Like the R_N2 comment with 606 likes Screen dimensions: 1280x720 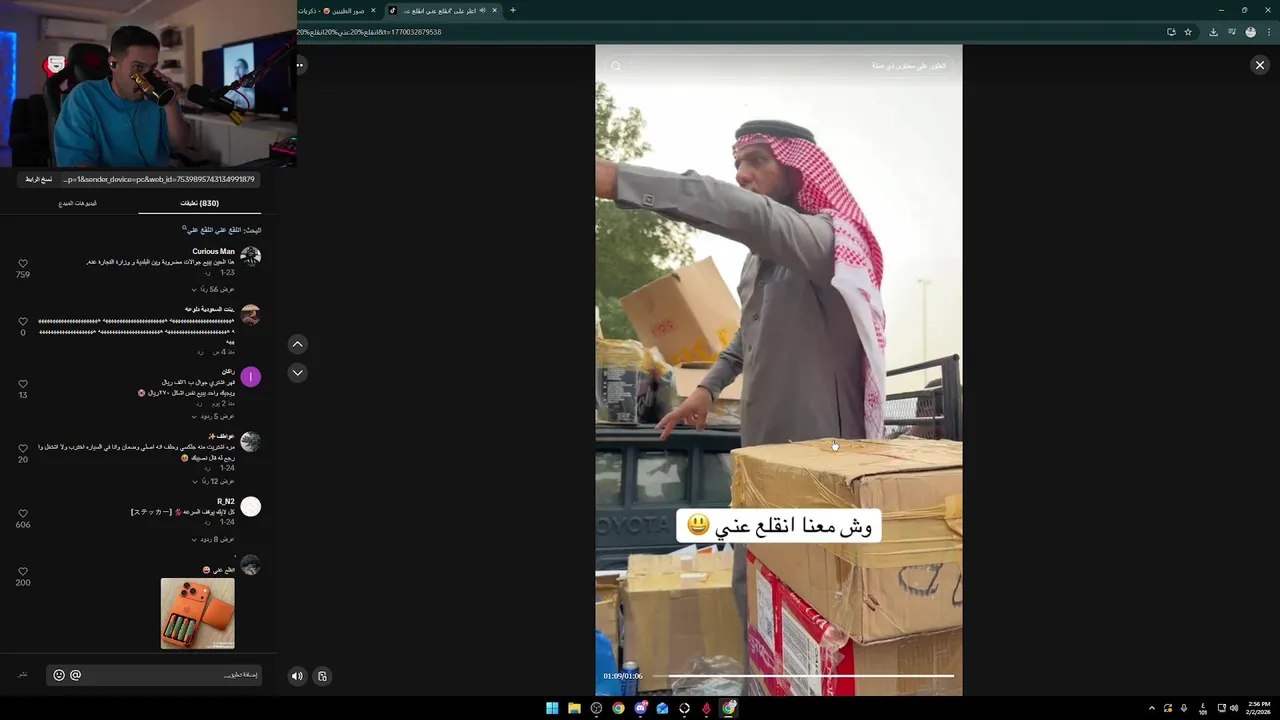(x=23, y=514)
